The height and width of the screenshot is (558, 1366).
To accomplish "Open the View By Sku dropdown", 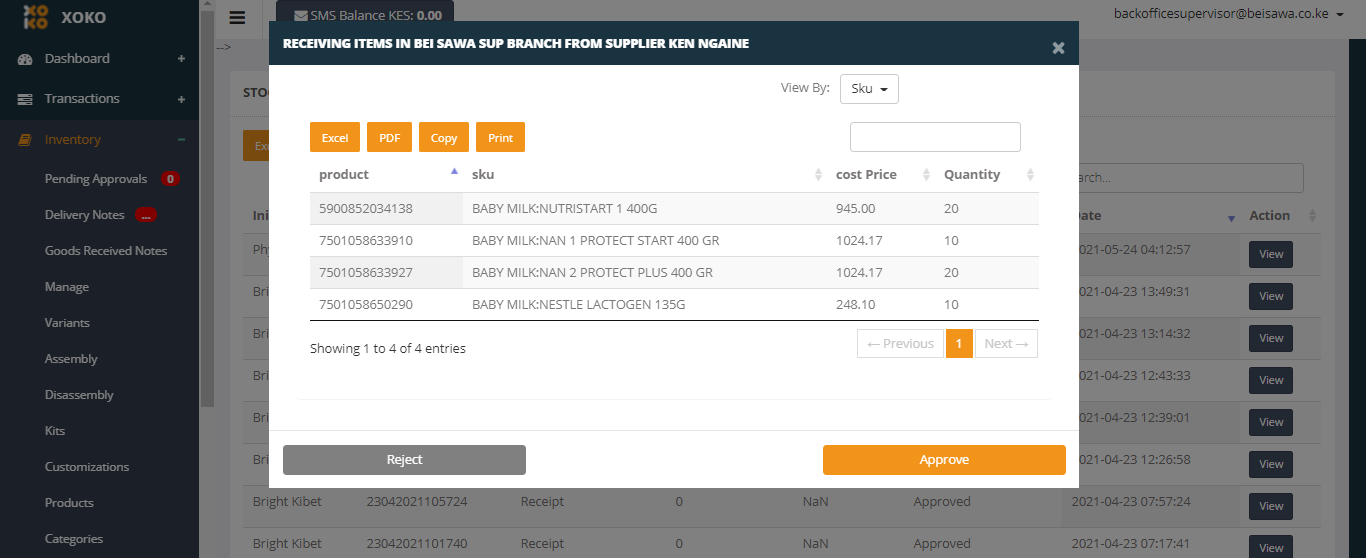I will pyautogui.click(x=869, y=89).
